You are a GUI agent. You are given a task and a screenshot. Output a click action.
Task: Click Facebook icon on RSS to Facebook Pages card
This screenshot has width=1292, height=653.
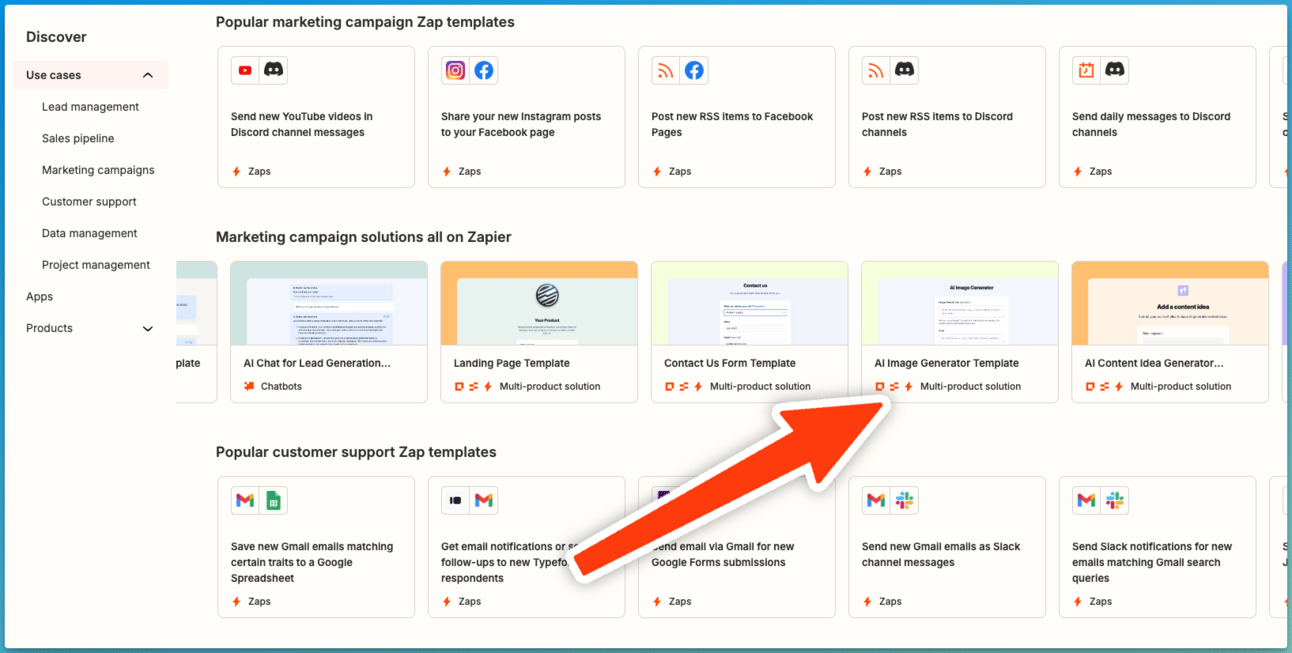(694, 70)
